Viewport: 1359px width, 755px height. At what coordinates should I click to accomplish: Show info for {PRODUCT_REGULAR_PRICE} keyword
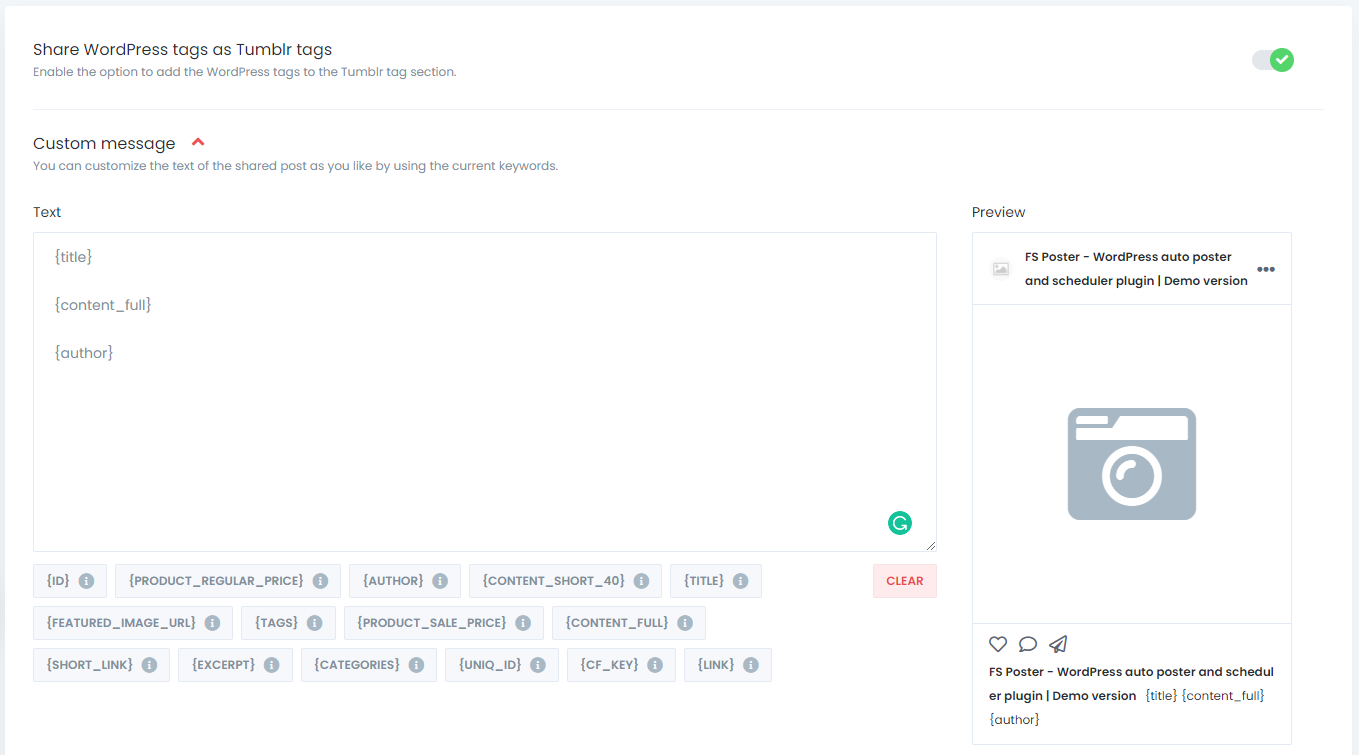click(x=320, y=581)
